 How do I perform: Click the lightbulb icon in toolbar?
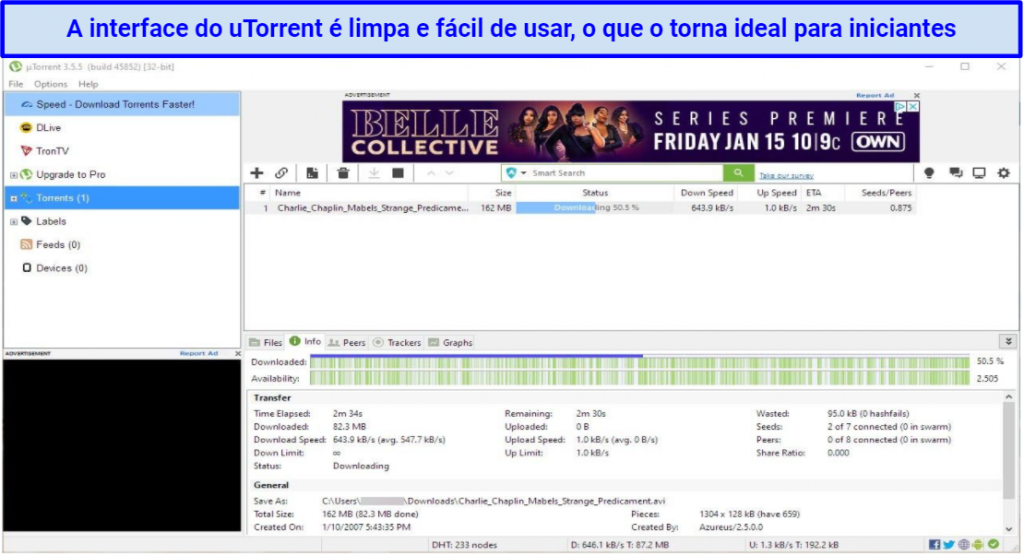[x=929, y=173]
